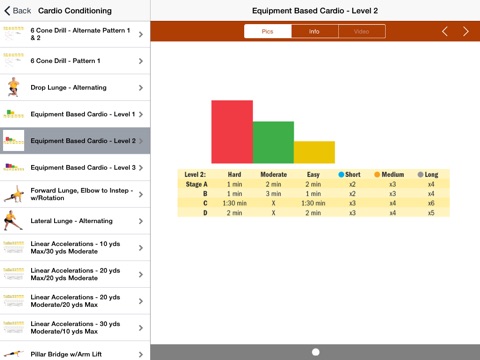
Task: Select Equipment Based Cardio - Level 2 row
Action: 75,141
